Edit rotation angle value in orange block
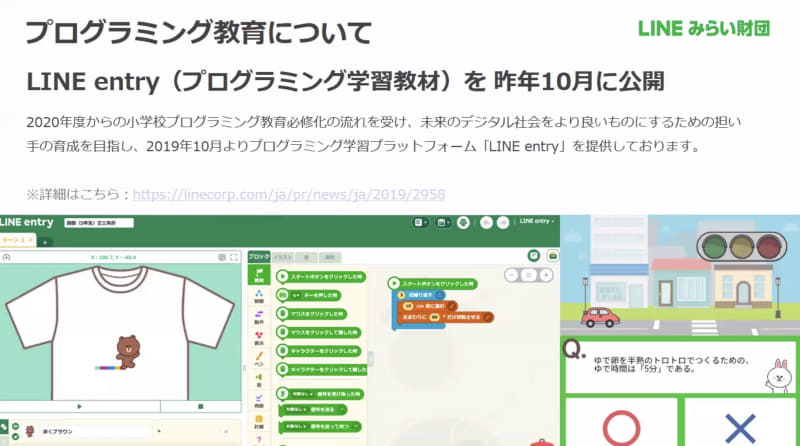The image size is (800, 446). point(434,317)
